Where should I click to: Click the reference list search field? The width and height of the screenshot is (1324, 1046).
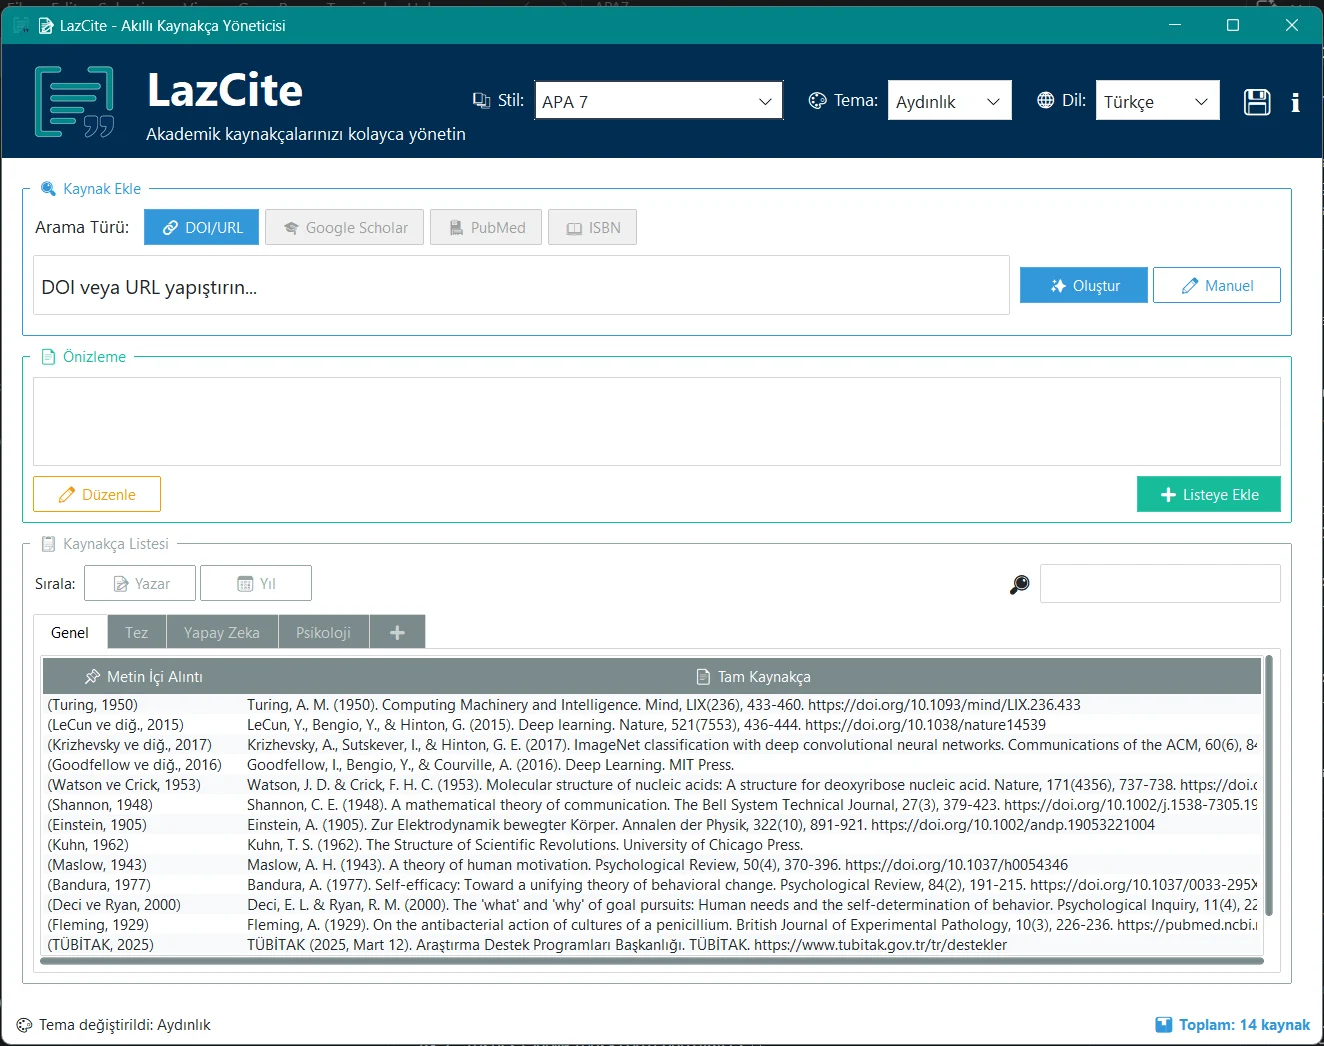click(x=1160, y=583)
